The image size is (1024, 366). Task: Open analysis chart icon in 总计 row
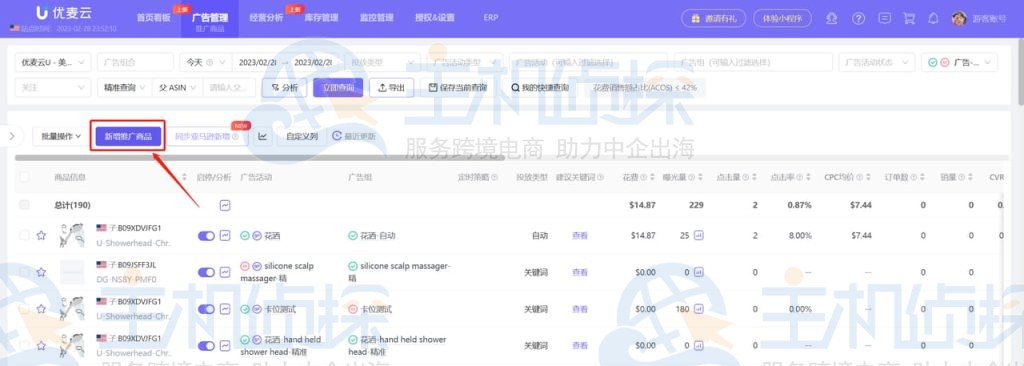225,205
